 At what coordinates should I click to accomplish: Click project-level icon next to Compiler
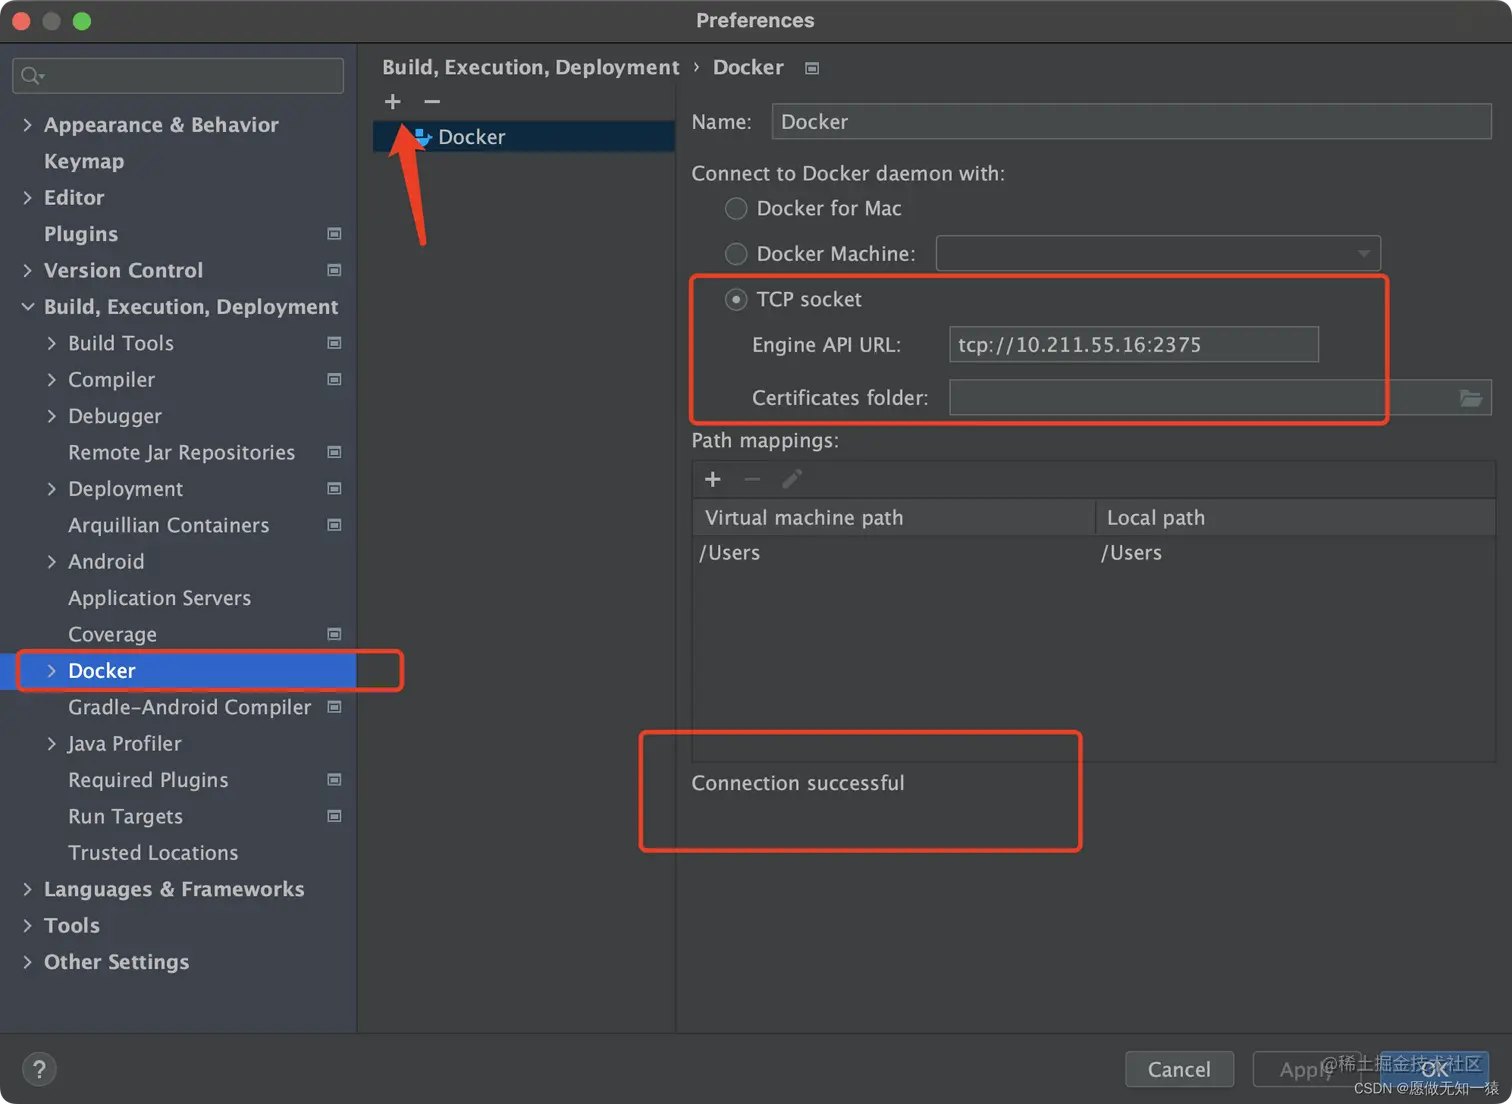pos(334,380)
